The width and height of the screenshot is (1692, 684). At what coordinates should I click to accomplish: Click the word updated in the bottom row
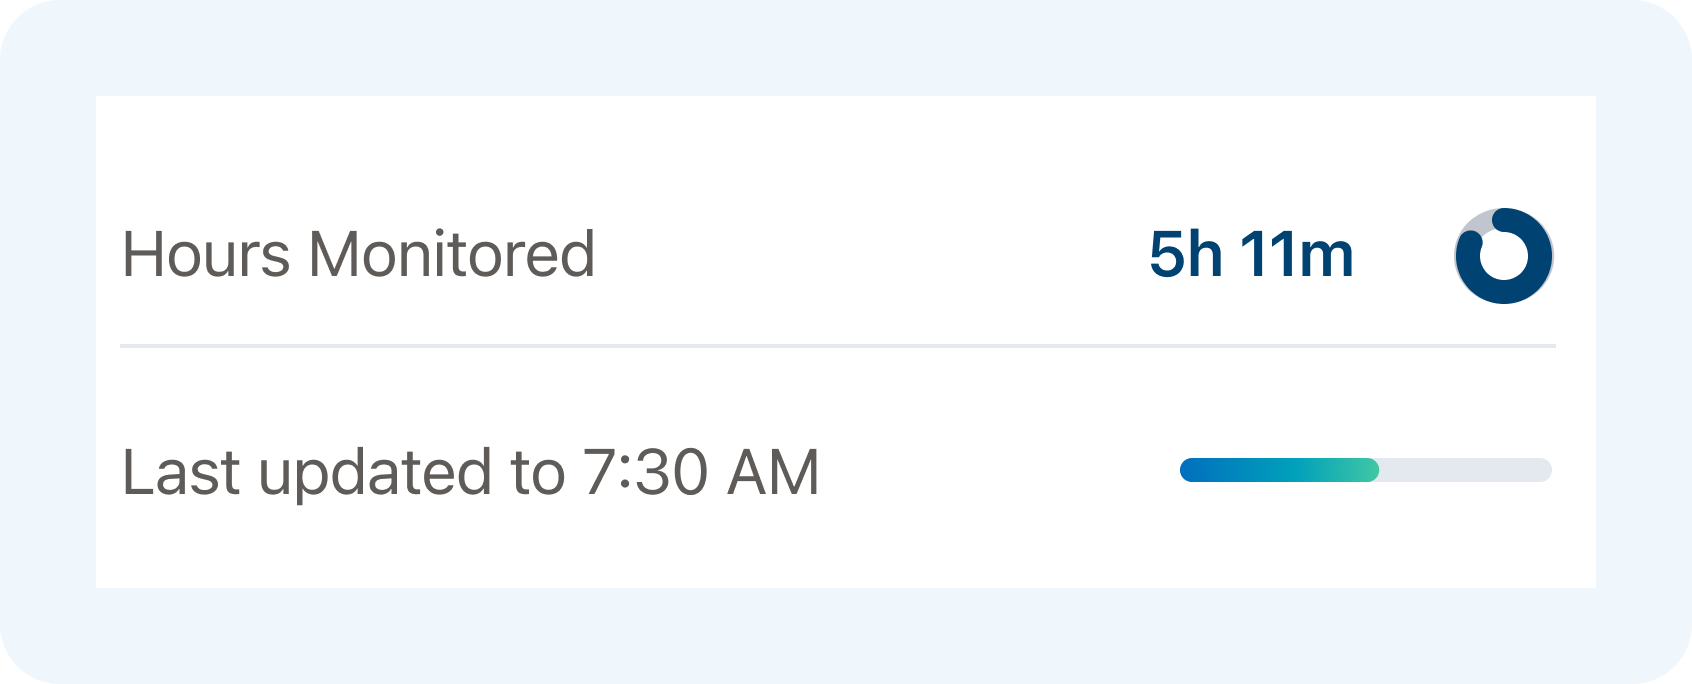[x=375, y=472]
